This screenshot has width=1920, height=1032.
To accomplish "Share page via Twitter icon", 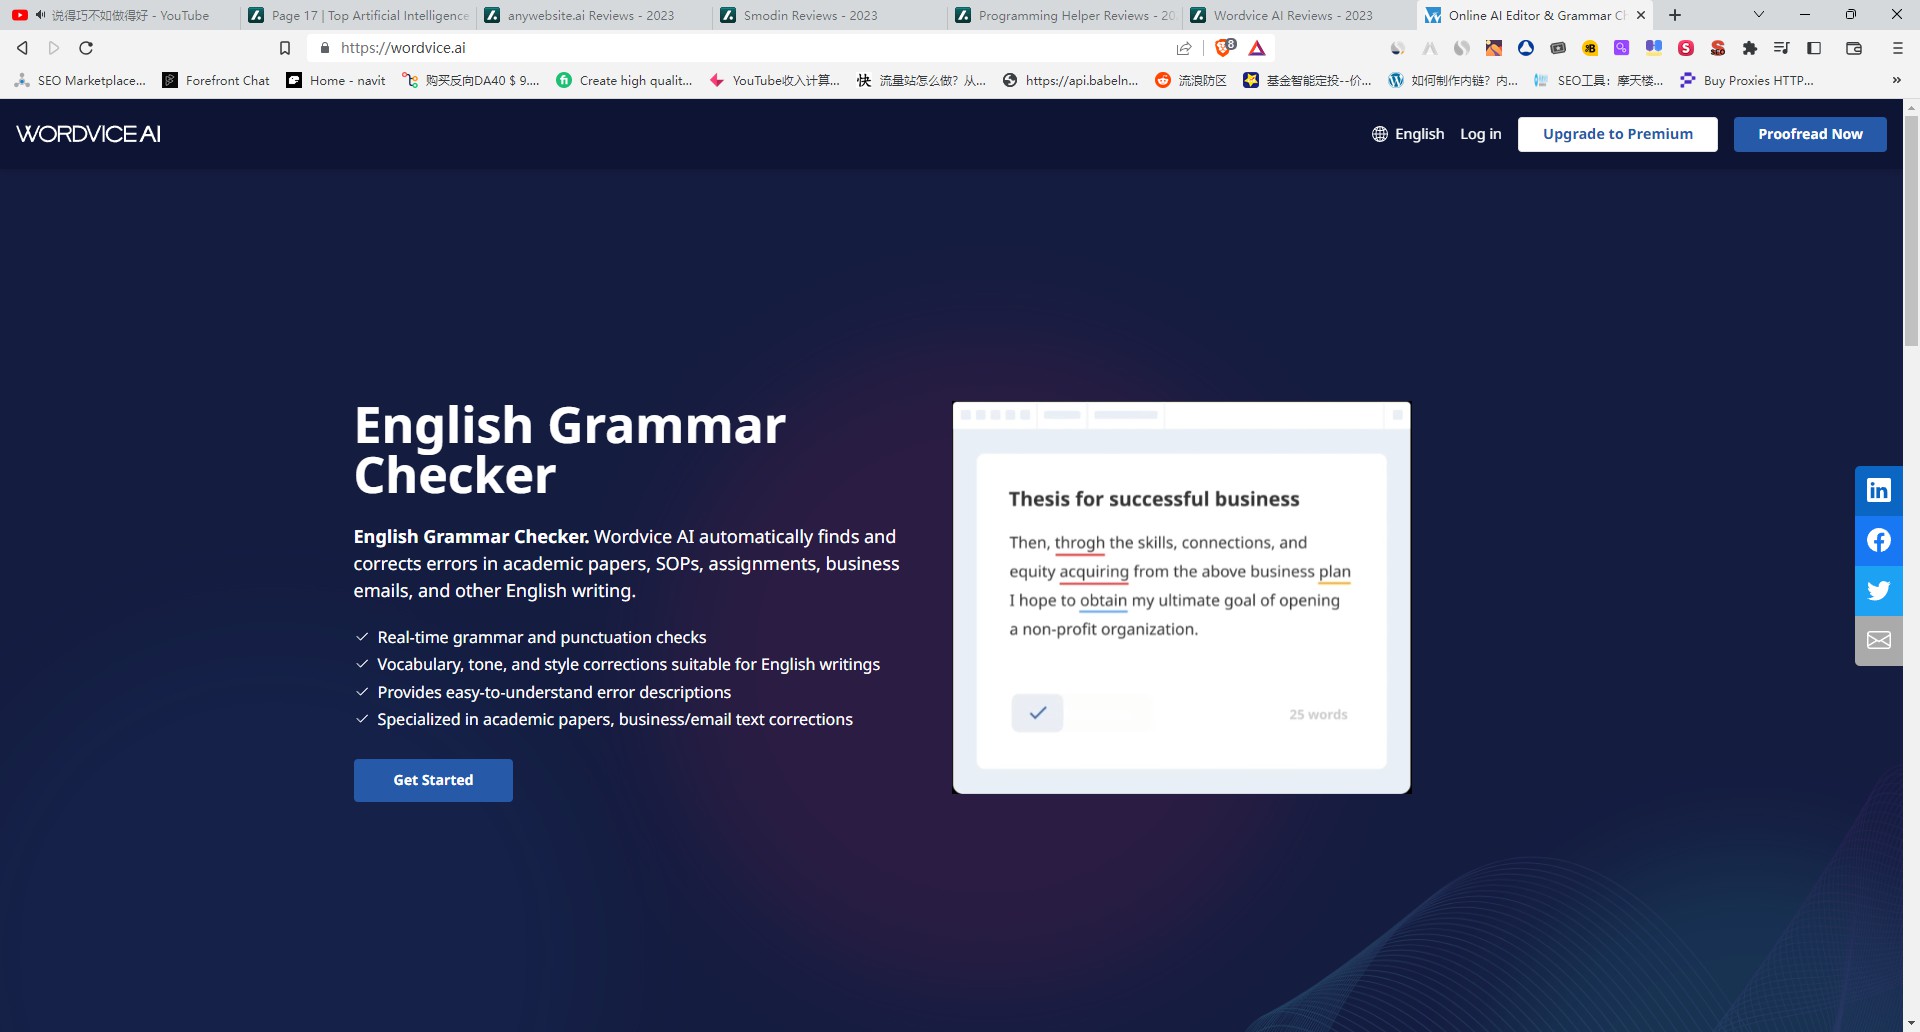I will click(x=1878, y=590).
